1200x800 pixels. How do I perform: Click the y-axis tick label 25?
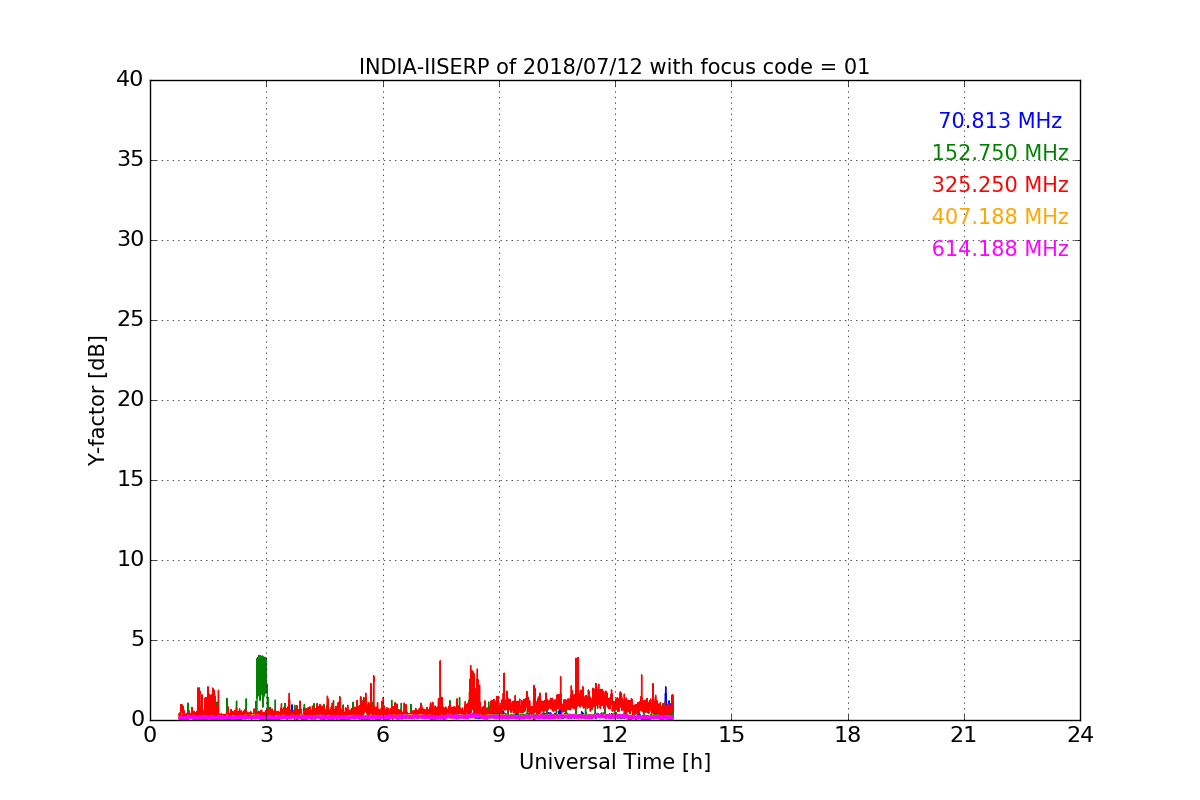pyautogui.click(x=130, y=320)
